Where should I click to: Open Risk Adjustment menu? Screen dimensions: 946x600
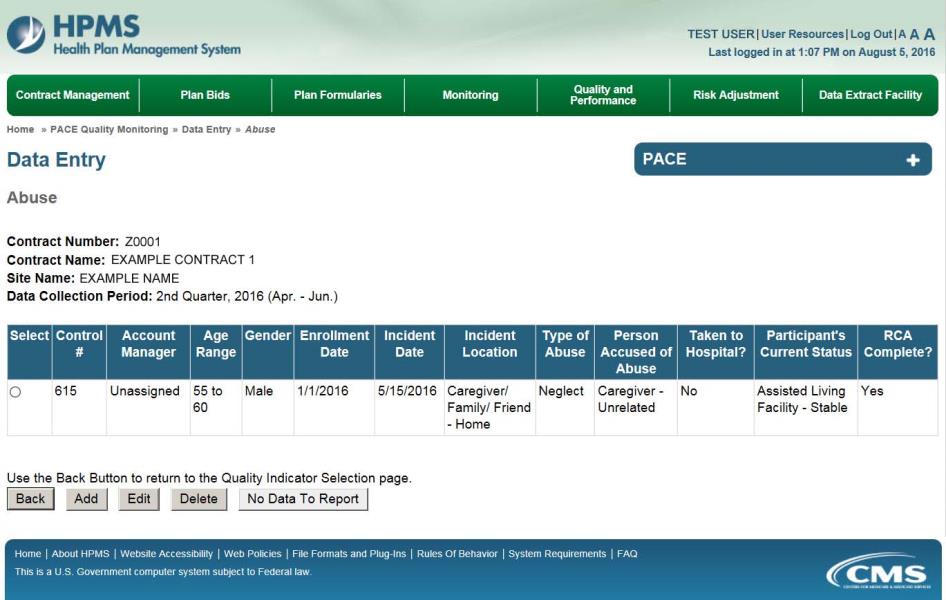pos(736,95)
